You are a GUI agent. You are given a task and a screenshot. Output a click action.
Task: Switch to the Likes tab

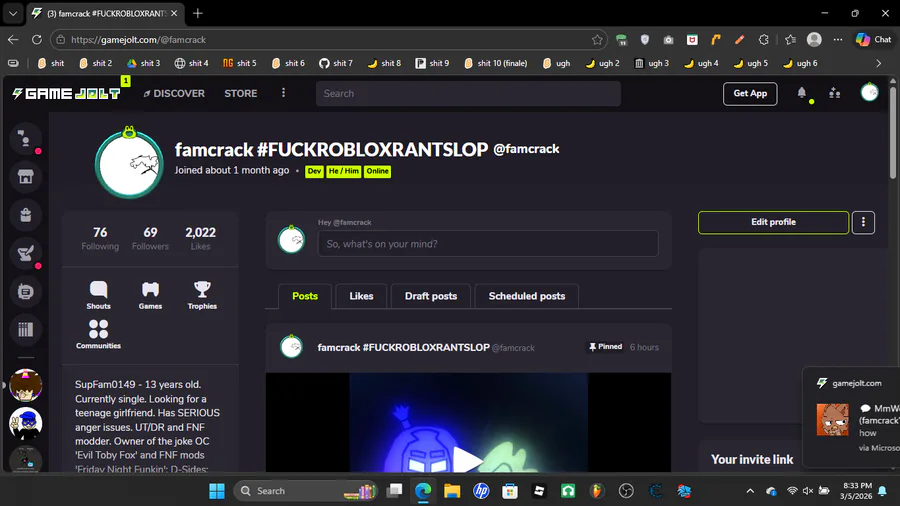click(x=362, y=296)
